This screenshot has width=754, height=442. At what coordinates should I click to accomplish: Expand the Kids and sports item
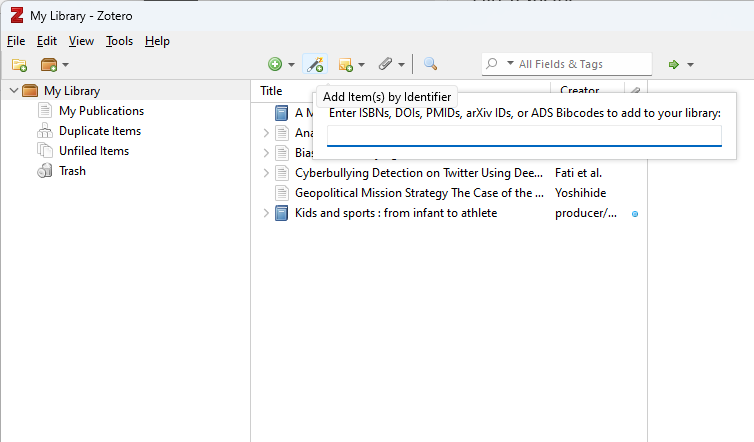266,213
